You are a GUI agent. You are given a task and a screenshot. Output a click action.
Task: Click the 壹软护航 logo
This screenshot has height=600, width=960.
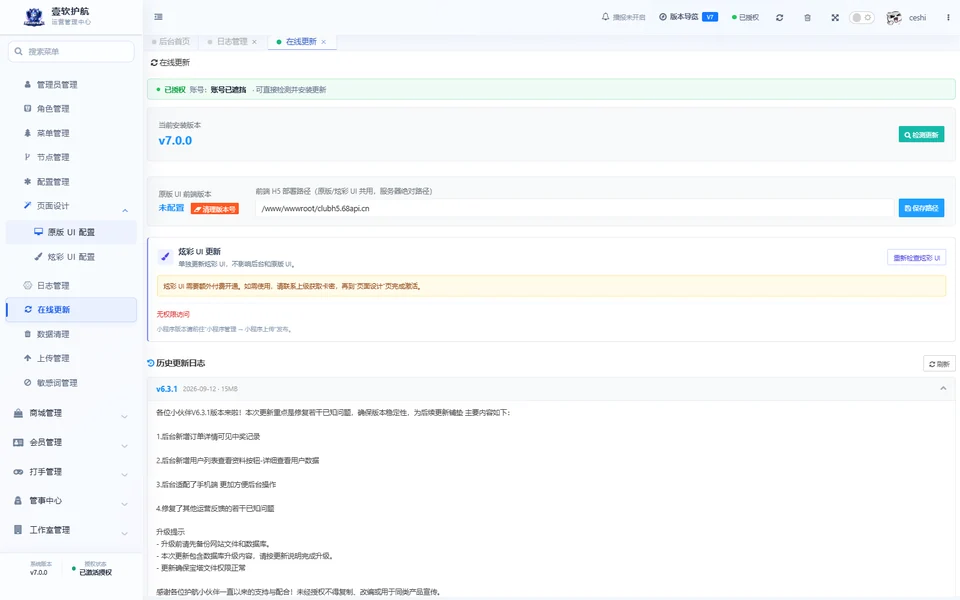[34, 17]
